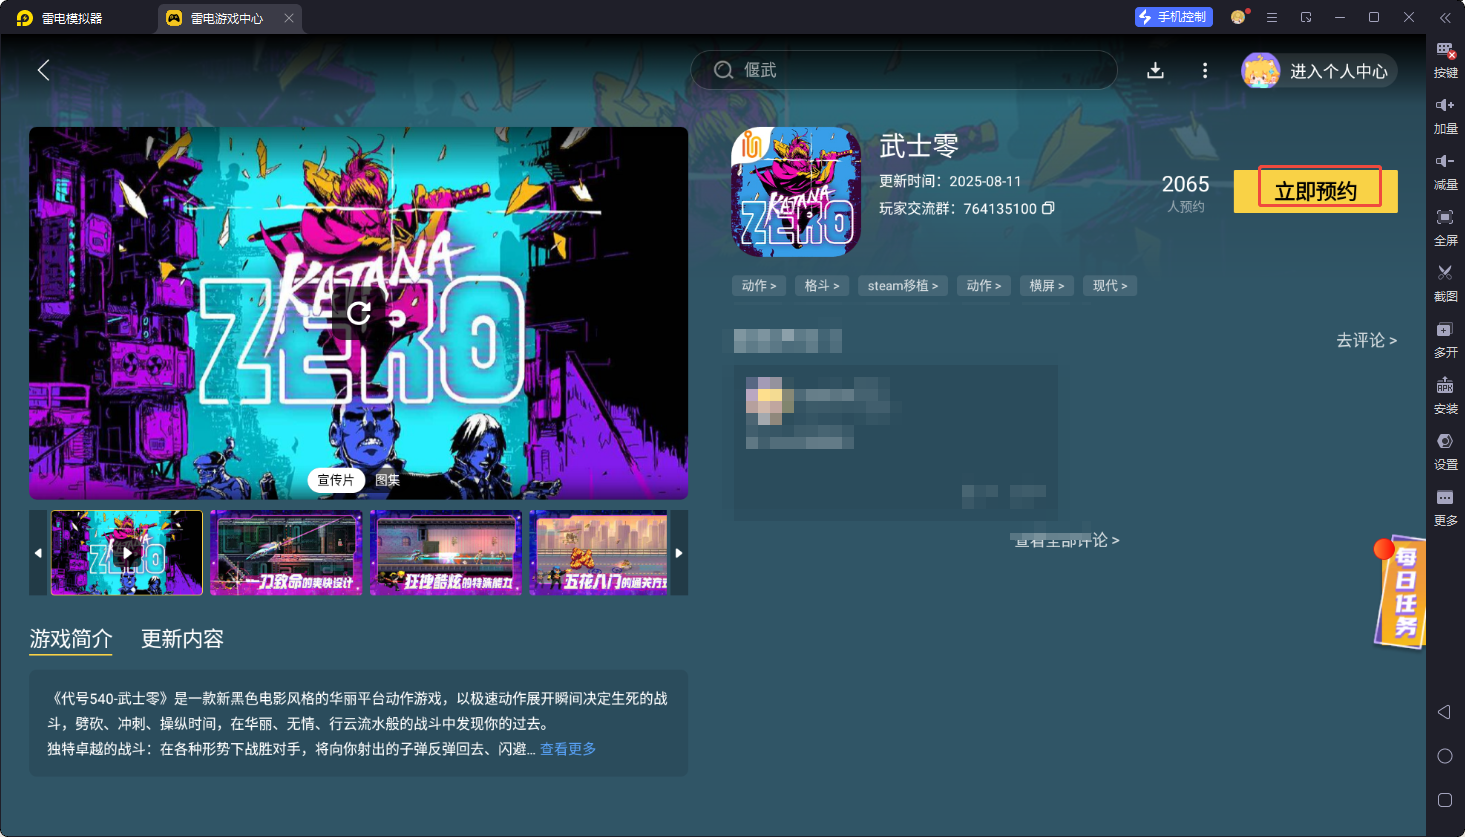Select the 一刀致命的关卡设计 thumbnail
This screenshot has height=837, width=1465.
(x=286, y=553)
